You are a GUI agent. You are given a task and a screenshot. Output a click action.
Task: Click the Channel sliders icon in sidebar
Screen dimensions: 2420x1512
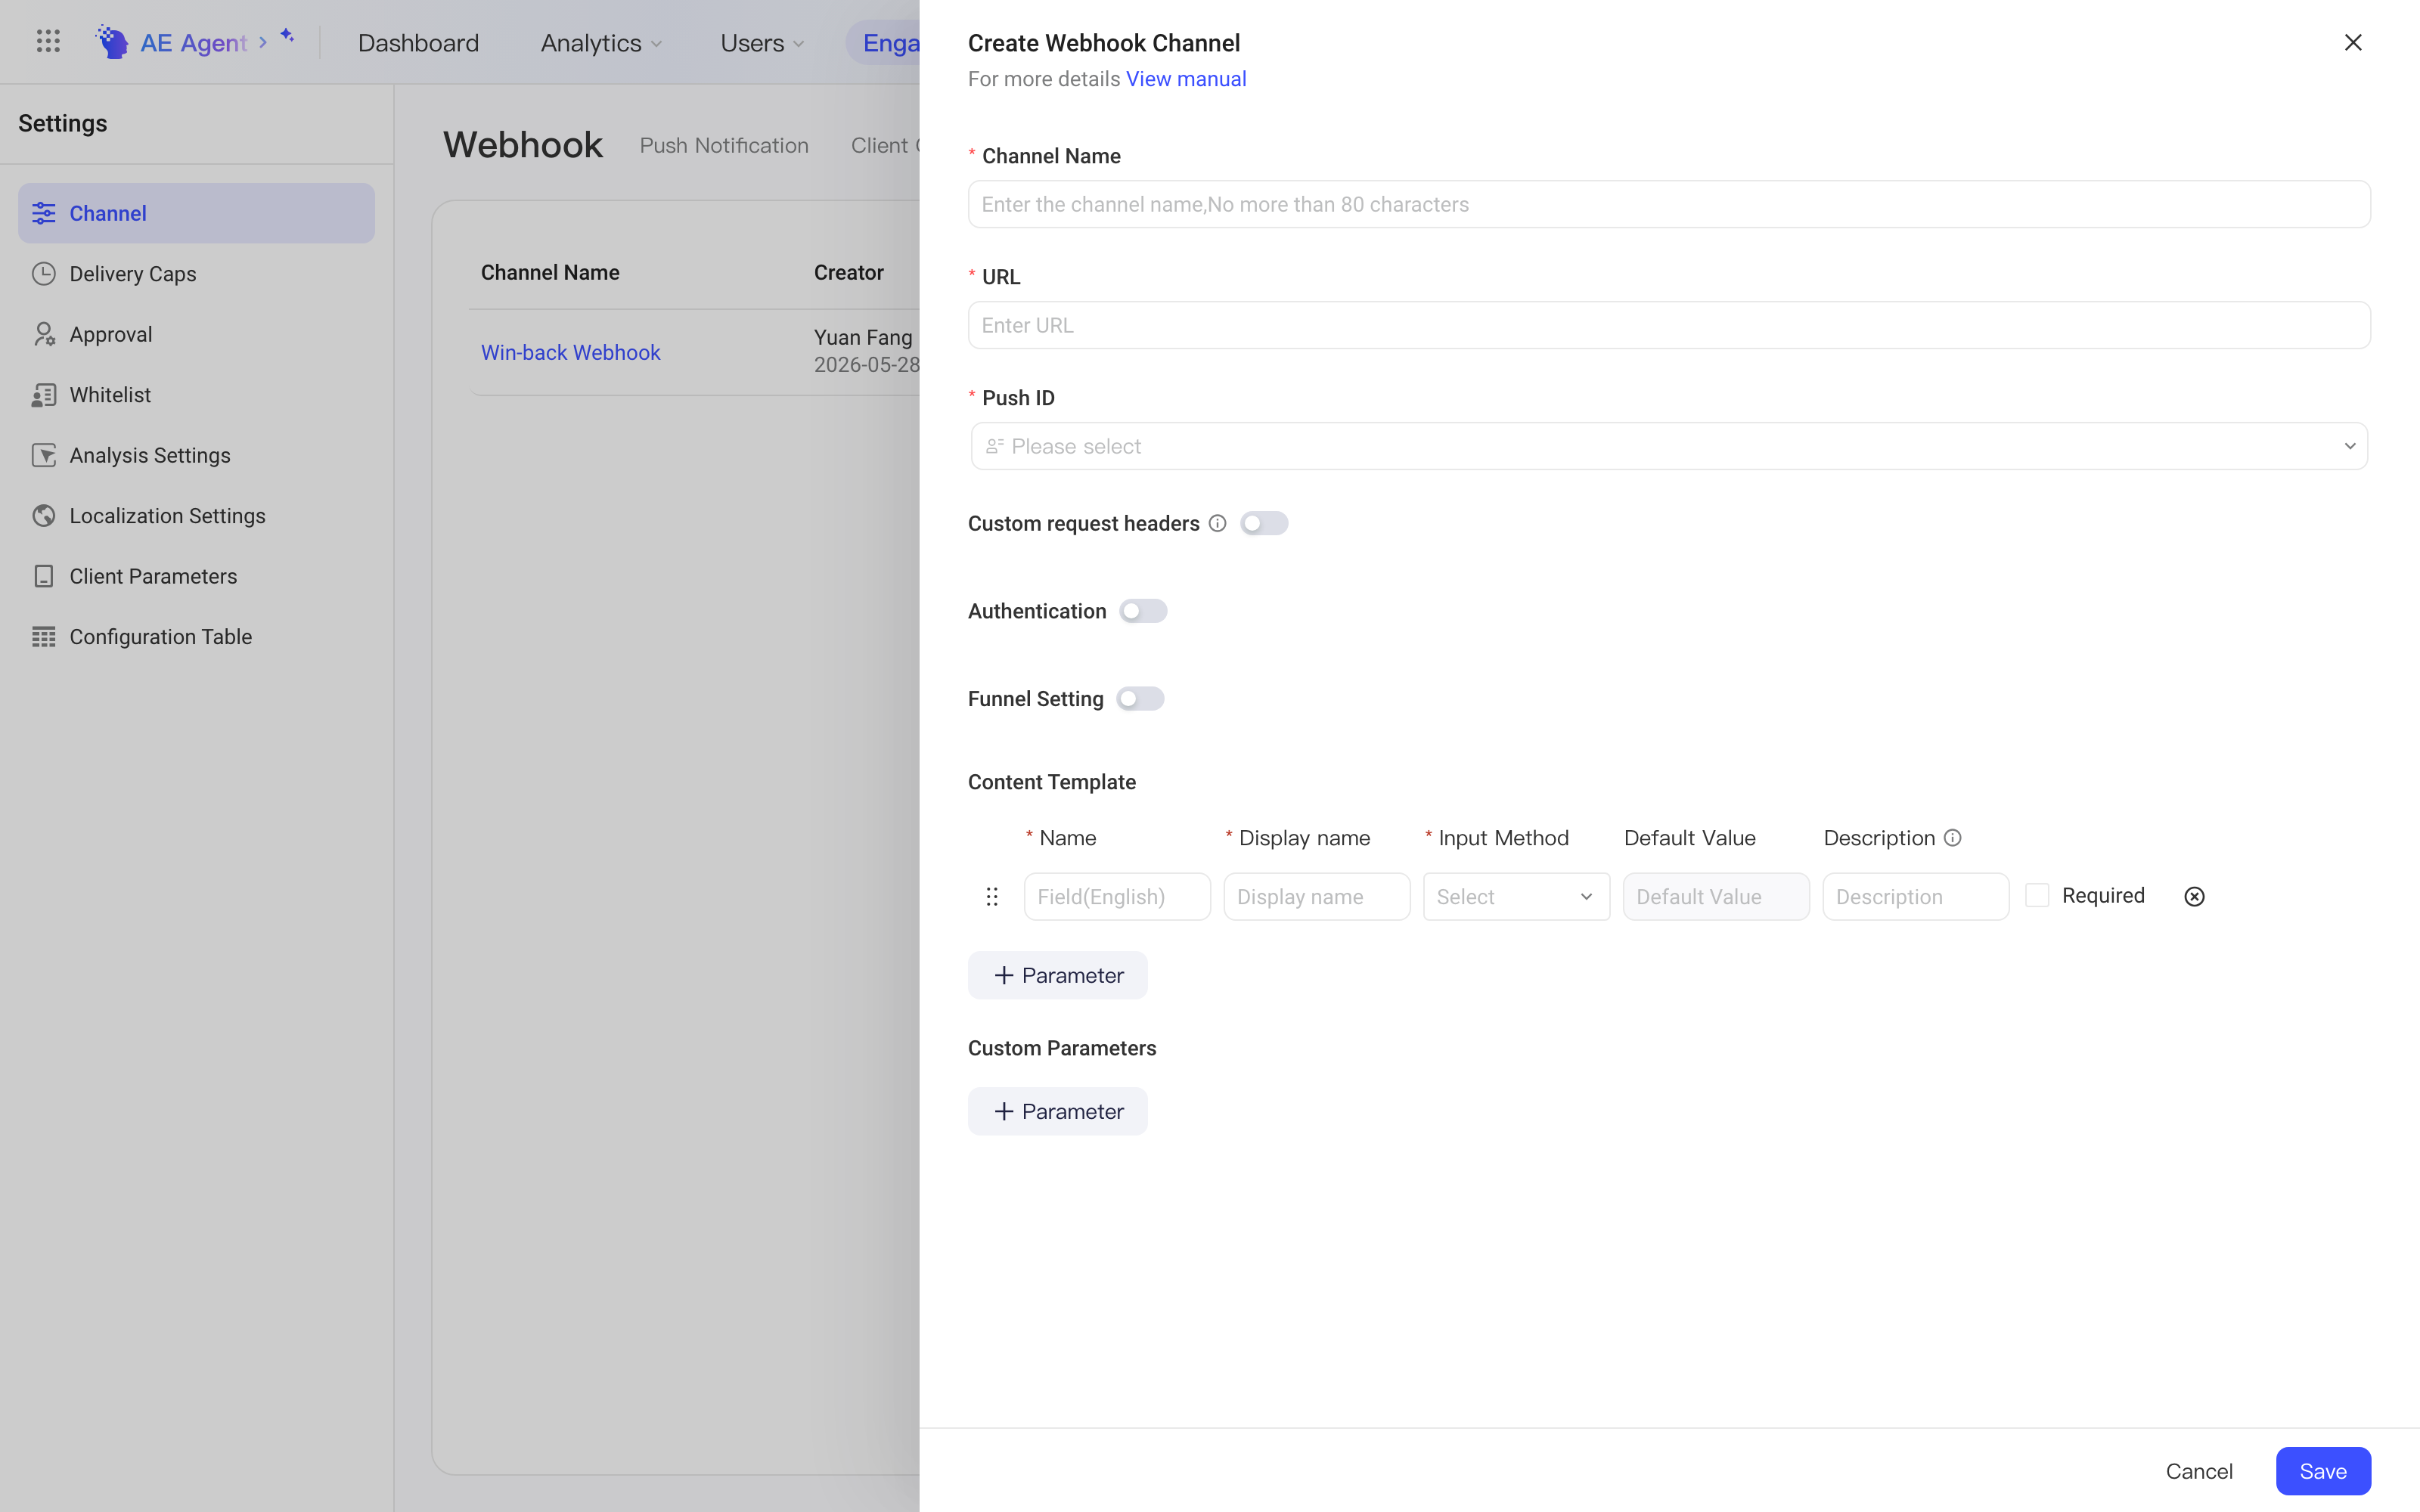[44, 213]
